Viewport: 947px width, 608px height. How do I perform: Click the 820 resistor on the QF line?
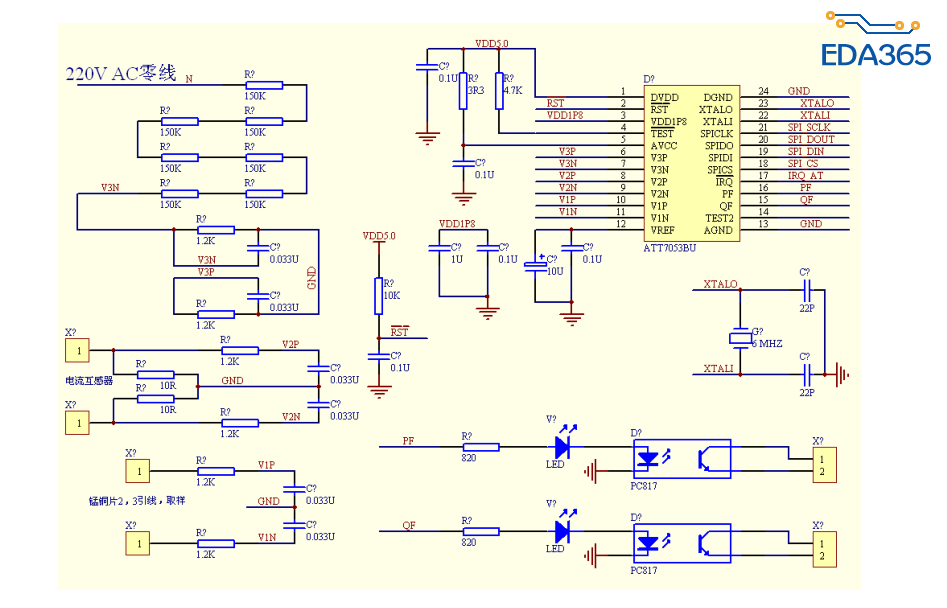[481, 532]
